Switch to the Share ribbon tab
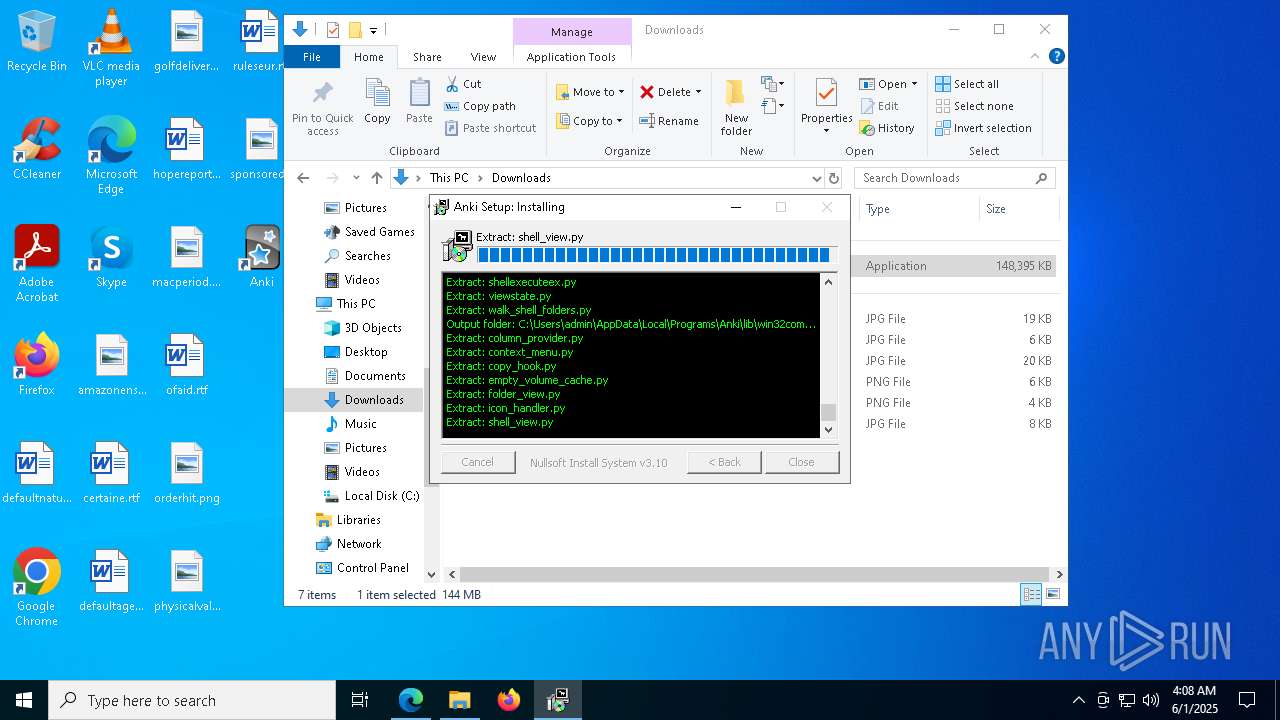Viewport: 1280px width, 720px height. click(427, 57)
